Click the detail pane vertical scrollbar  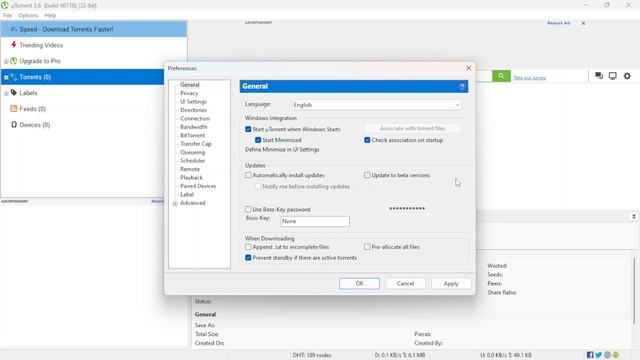[634, 290]
